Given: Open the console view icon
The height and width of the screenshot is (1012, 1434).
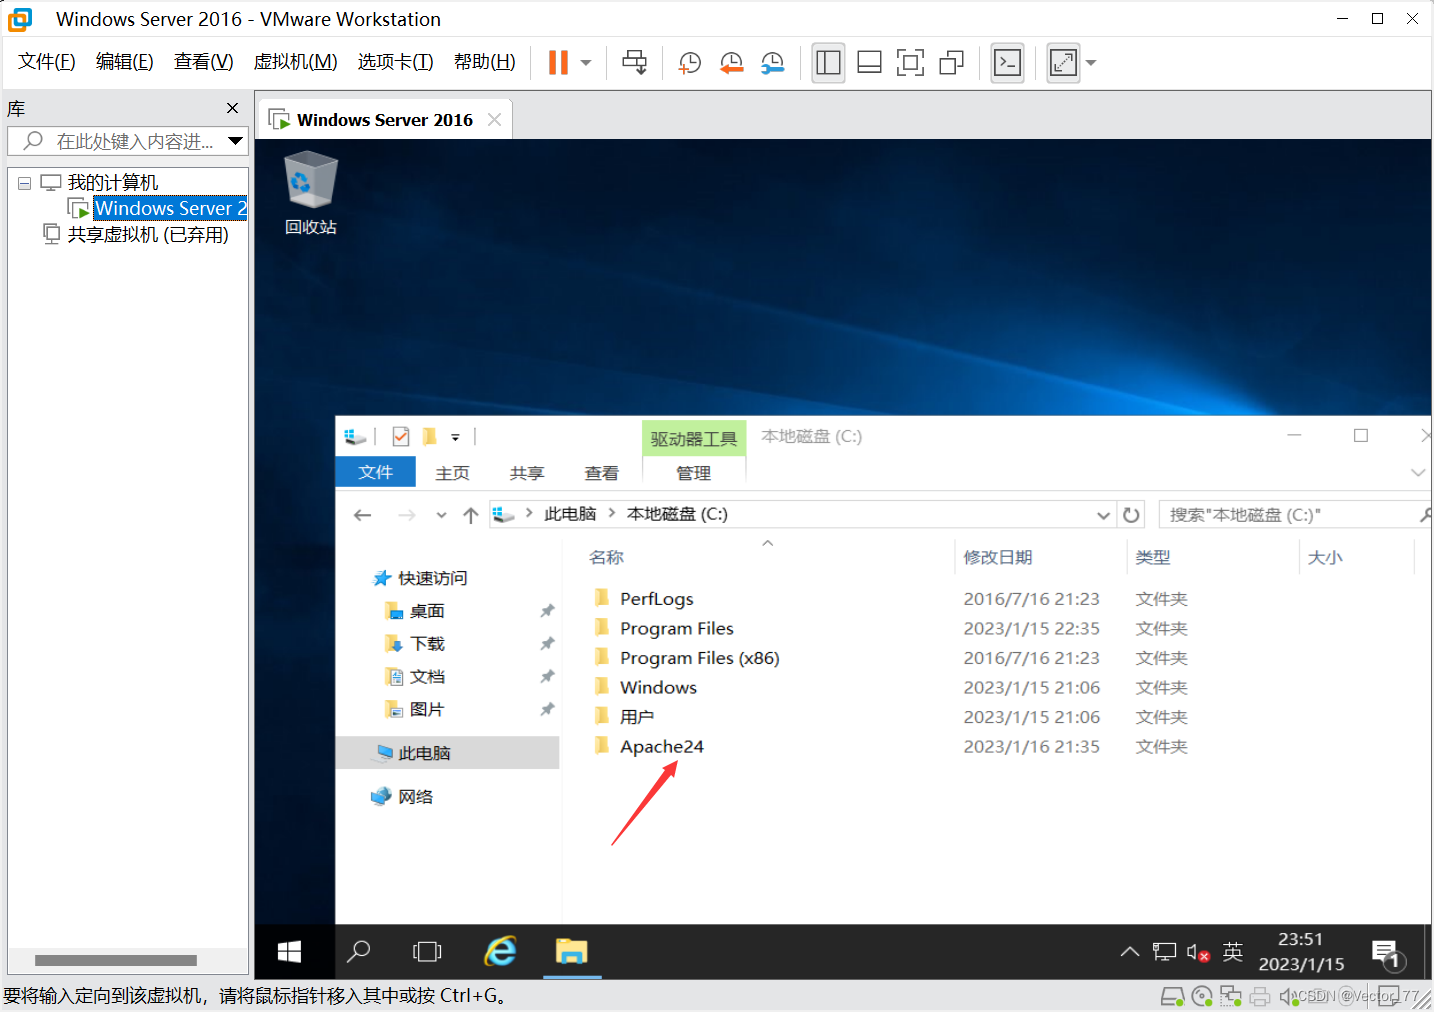Looking at the screenshot, I should pyautogui.click(x=1007, y=63).
